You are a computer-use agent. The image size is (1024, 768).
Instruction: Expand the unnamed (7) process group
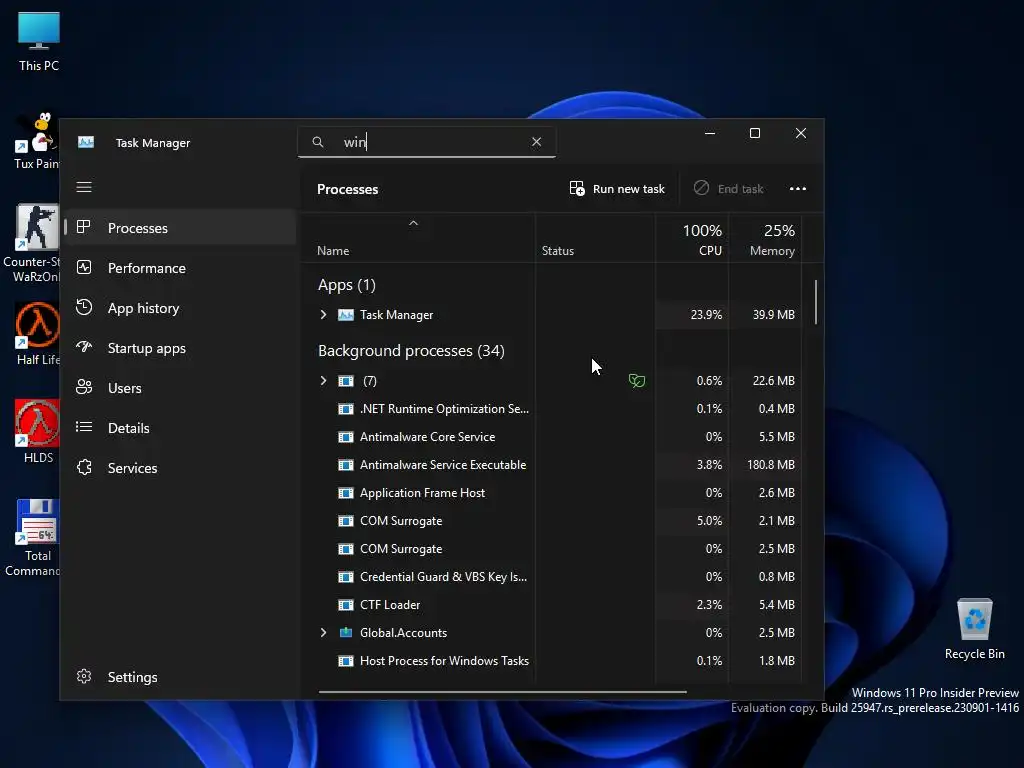(323, 380)
